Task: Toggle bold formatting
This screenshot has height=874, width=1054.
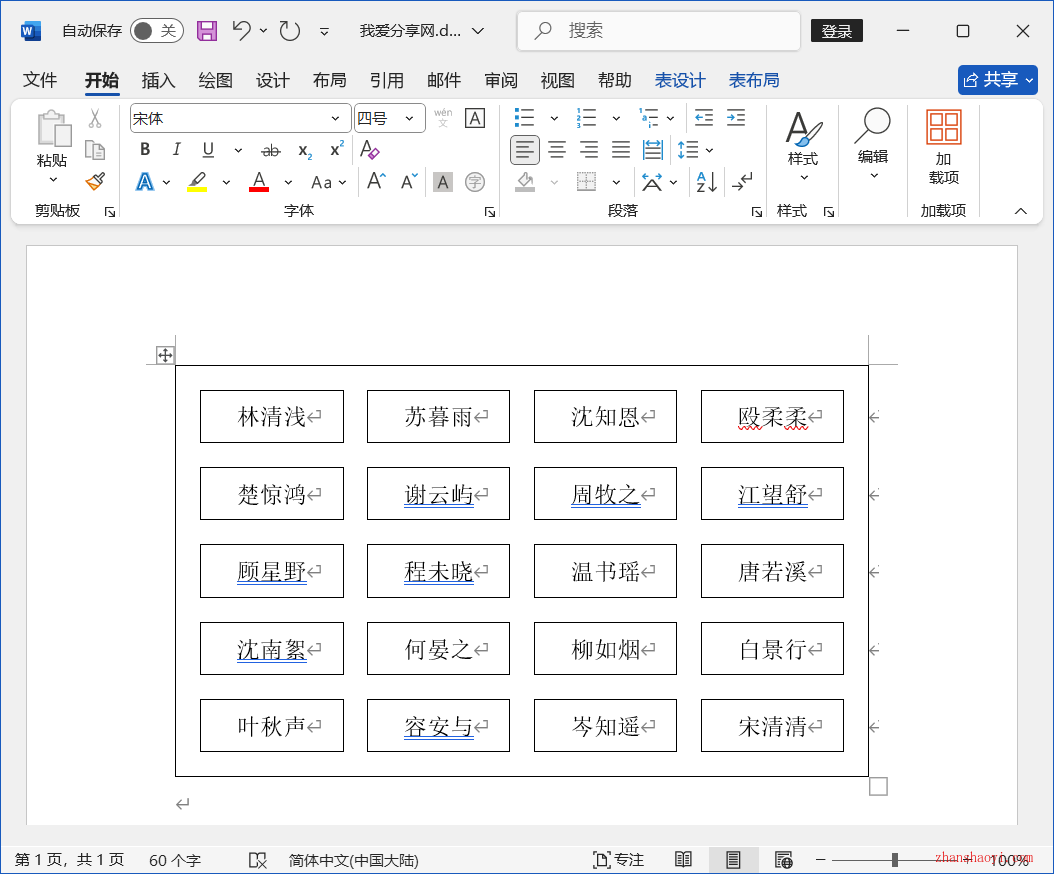Action: [145, 149]
